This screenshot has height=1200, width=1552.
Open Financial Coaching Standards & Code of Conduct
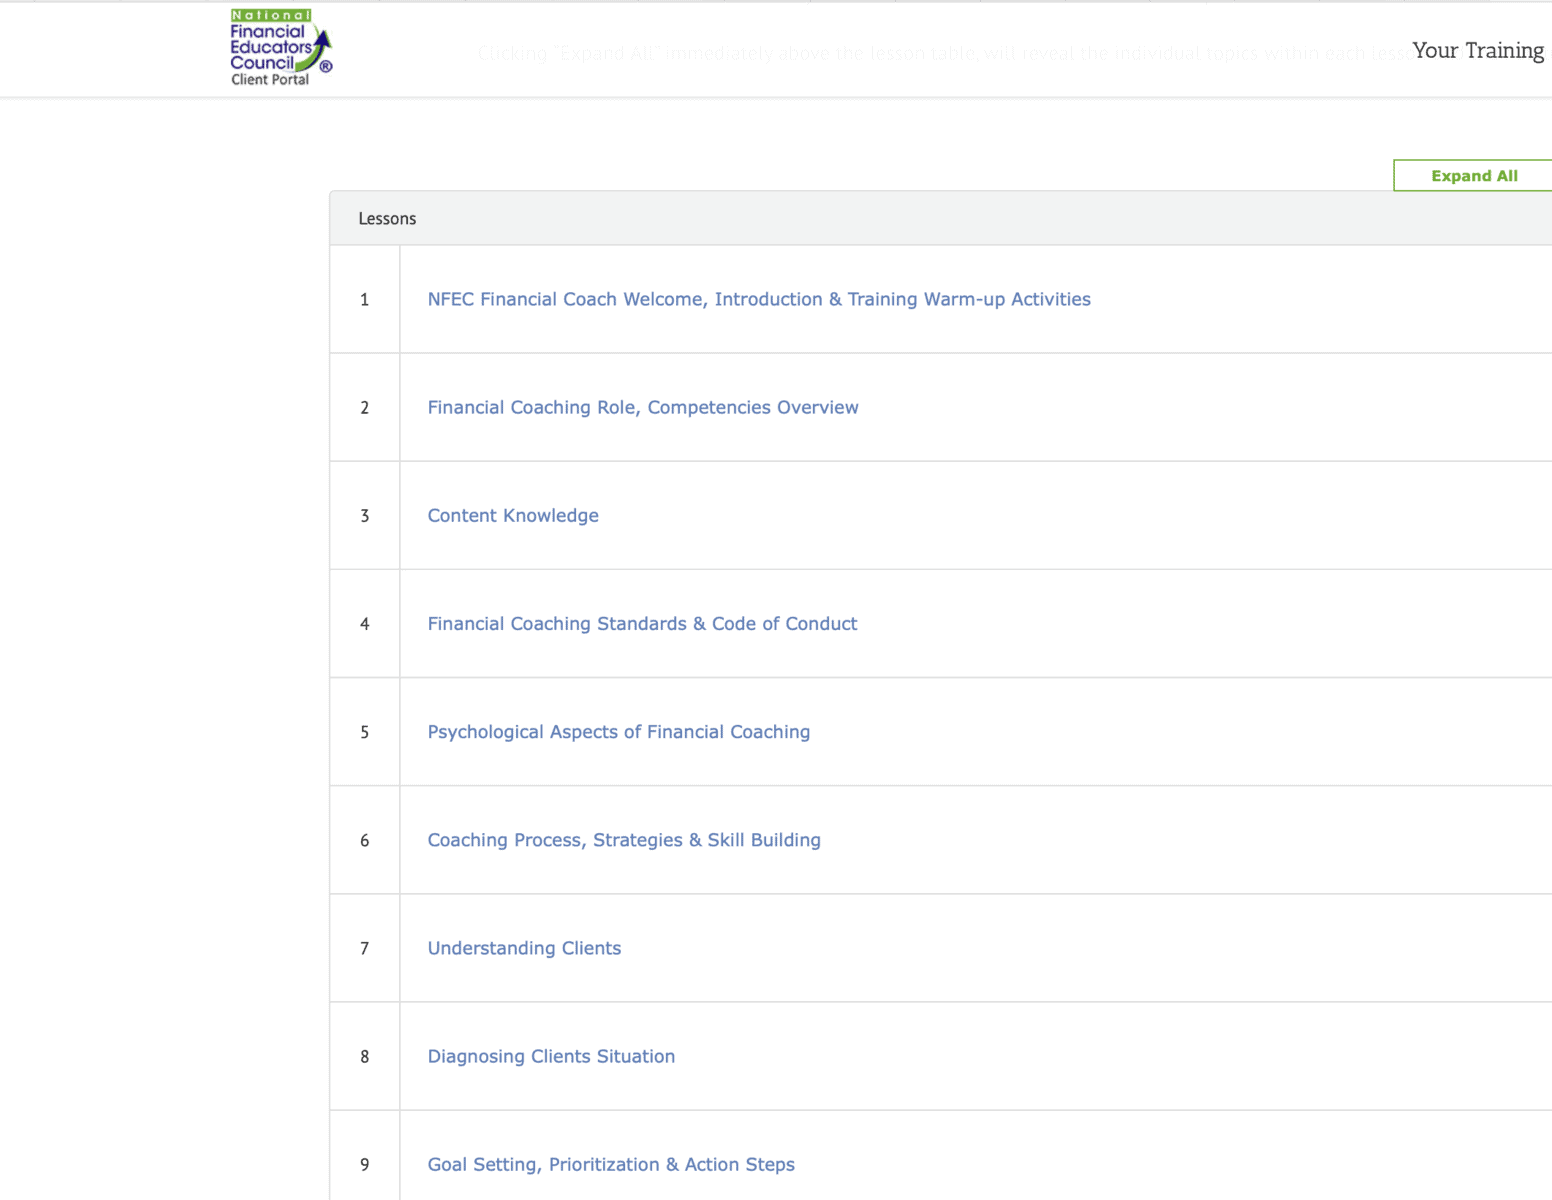(642, 624)
